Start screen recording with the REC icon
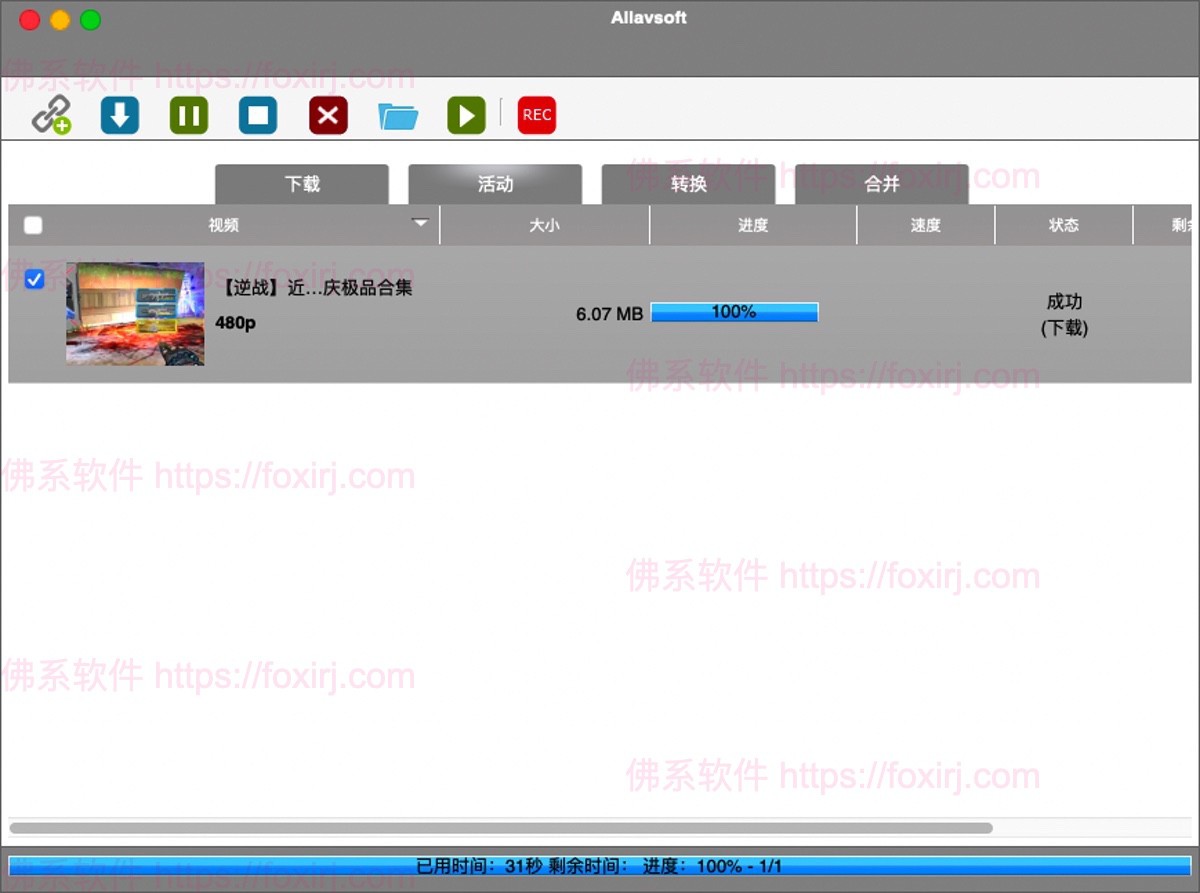 [x=536, y=115]
